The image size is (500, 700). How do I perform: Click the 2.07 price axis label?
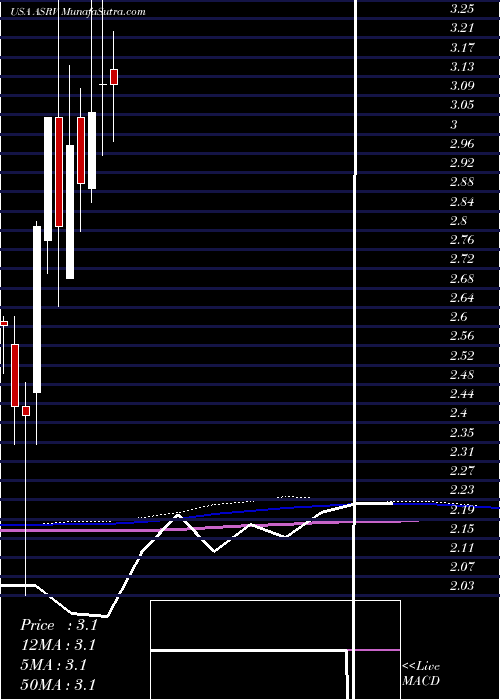(x=461, y=567)
